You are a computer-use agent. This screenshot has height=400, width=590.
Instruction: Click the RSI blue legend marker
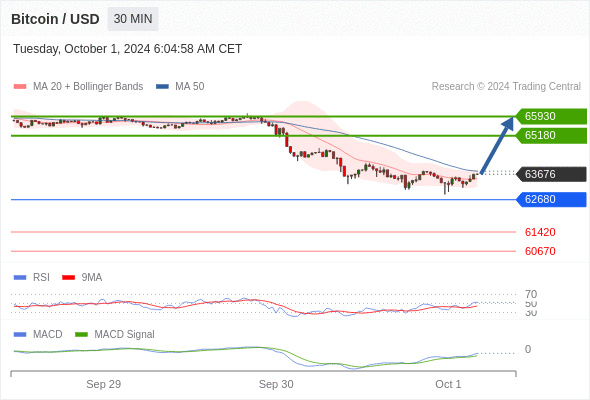pos(20,278)
